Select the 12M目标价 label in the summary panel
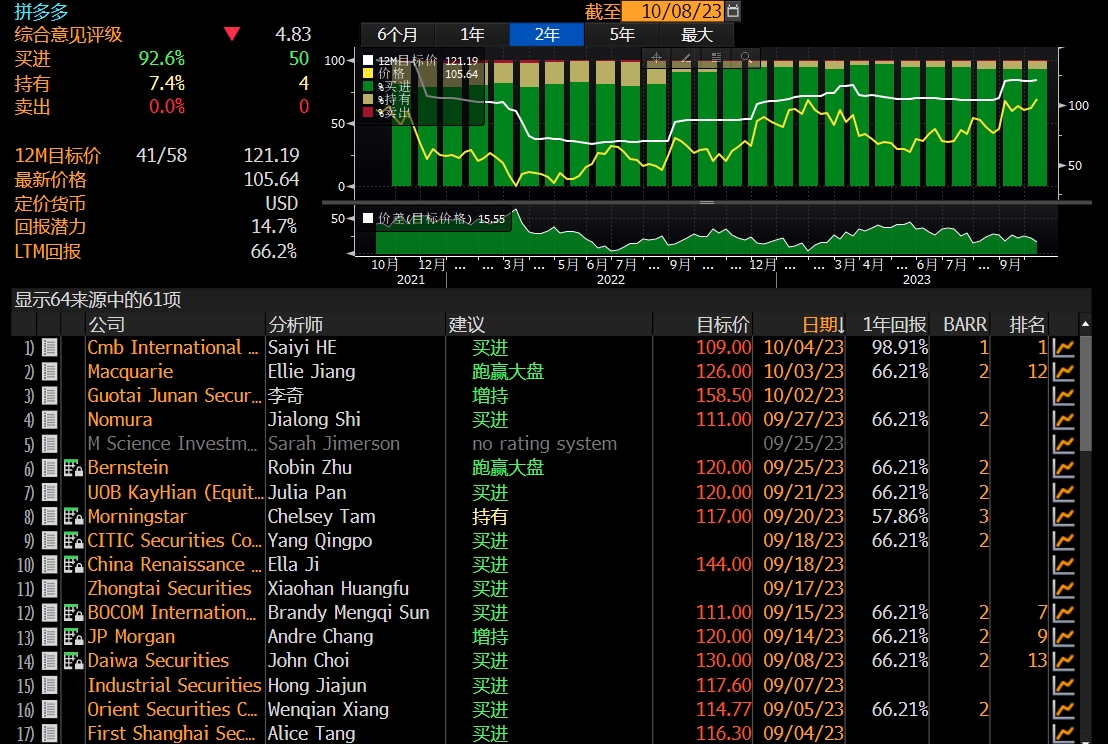 (58, 155)
